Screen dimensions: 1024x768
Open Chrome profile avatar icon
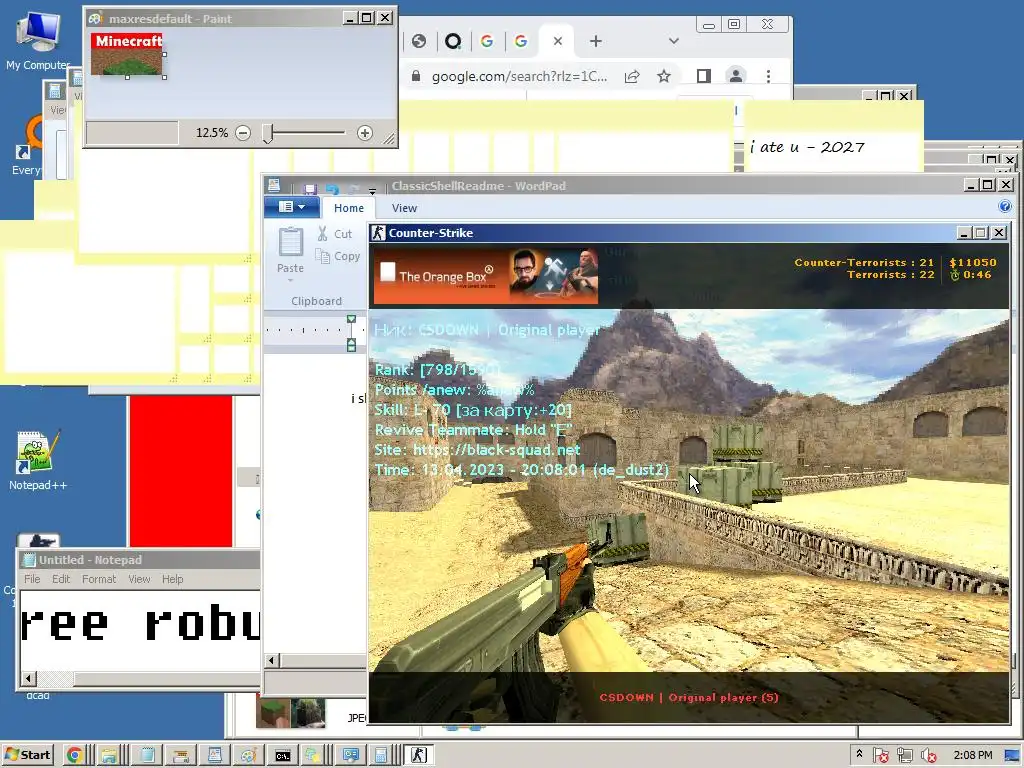click(x=736, y=76)
